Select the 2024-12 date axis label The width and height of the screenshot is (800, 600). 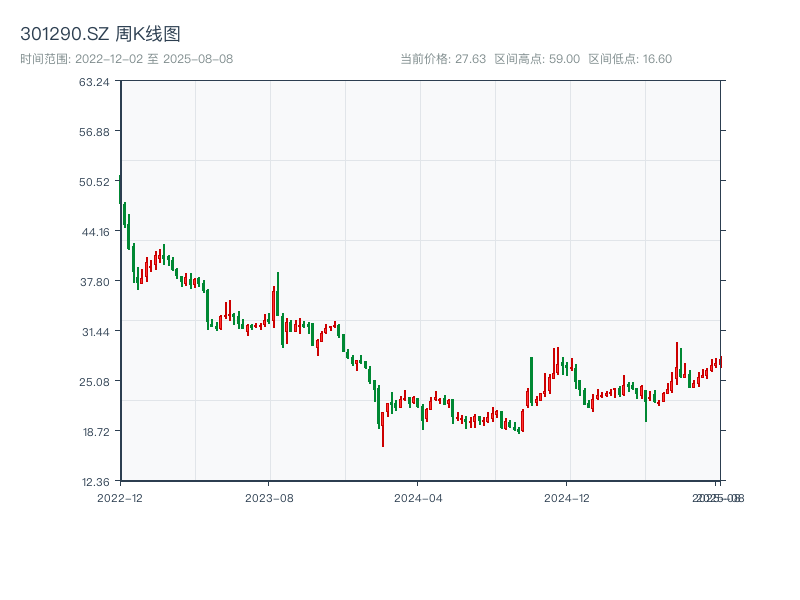click(x=568, y=497)
